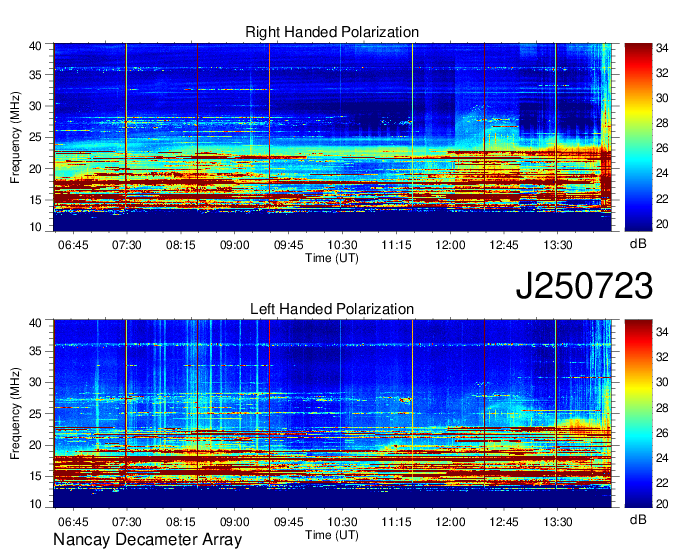This screenshot has width=680, height=552.
Task: Click the 10 MHz tick of Right Handed plot
Action: (36, 227)
